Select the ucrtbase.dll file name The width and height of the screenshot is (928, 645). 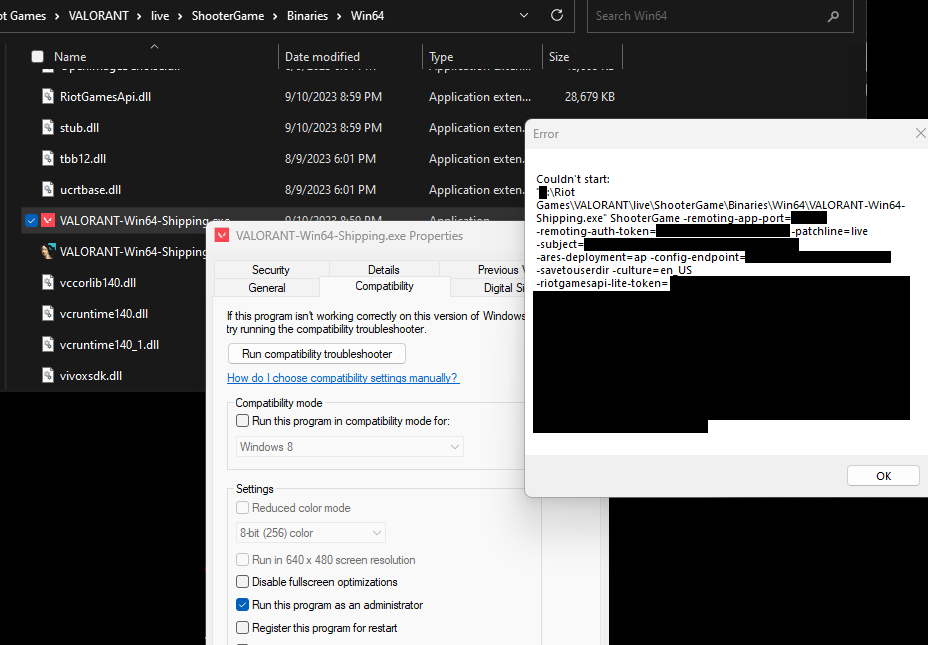click(91, 190)
